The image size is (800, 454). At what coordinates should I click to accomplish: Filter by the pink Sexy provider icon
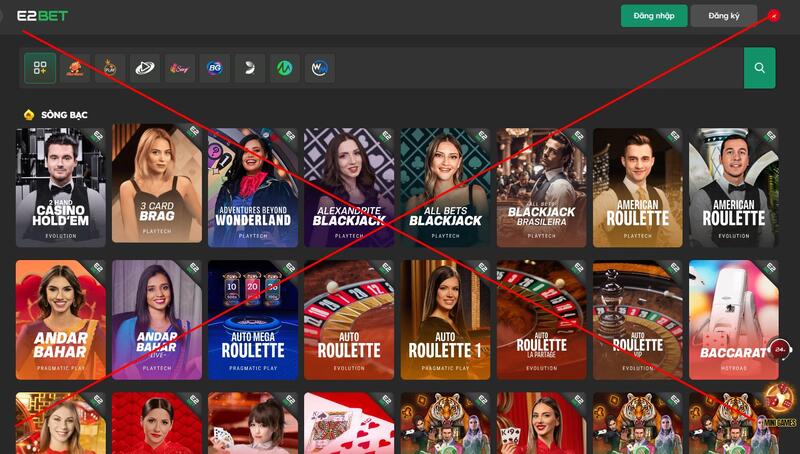coord(180,68)
